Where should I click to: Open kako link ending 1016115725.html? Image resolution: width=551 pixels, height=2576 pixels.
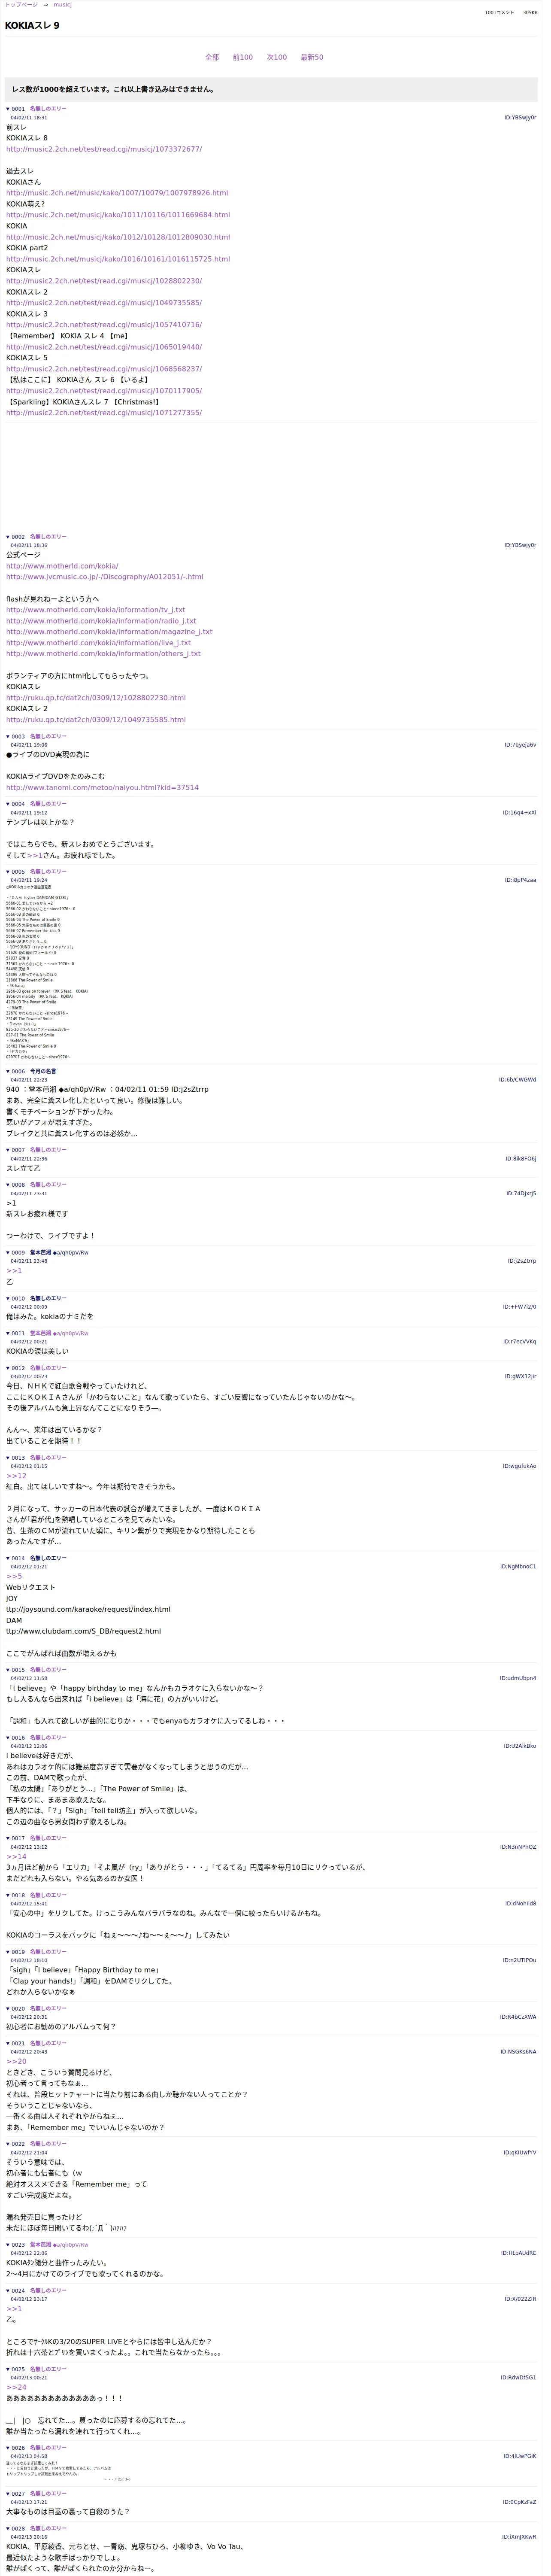118,259
